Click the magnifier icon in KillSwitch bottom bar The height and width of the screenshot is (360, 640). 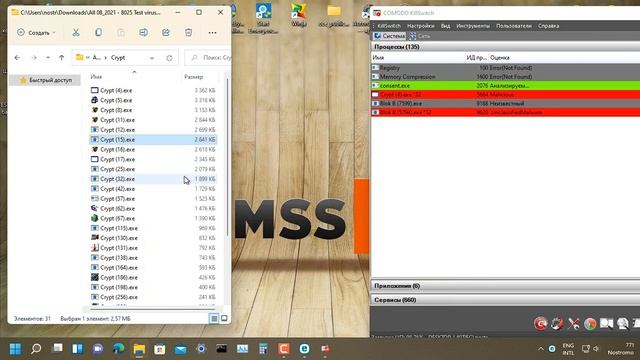(622, 323)
